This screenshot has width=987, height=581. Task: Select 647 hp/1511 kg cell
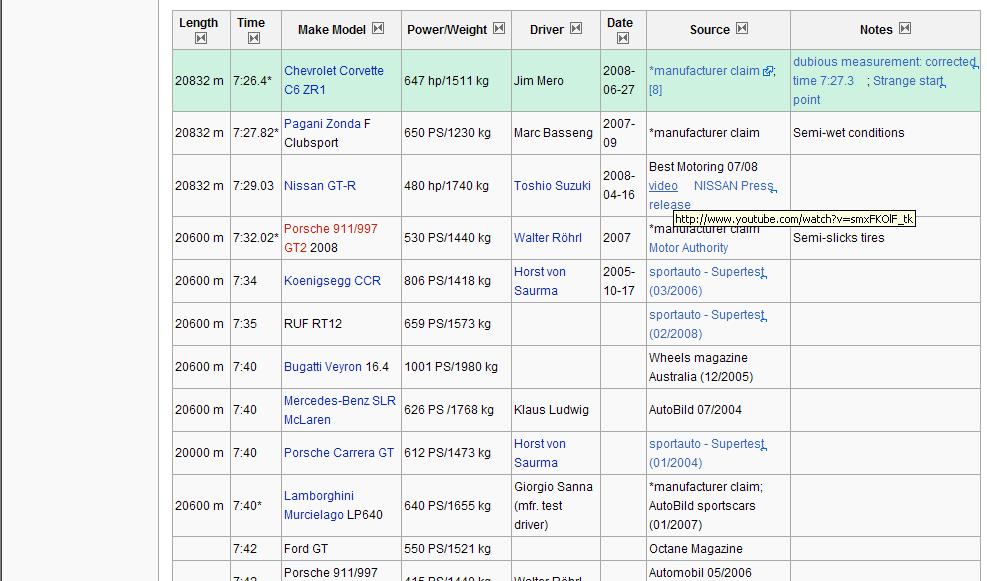pos(456,81)
